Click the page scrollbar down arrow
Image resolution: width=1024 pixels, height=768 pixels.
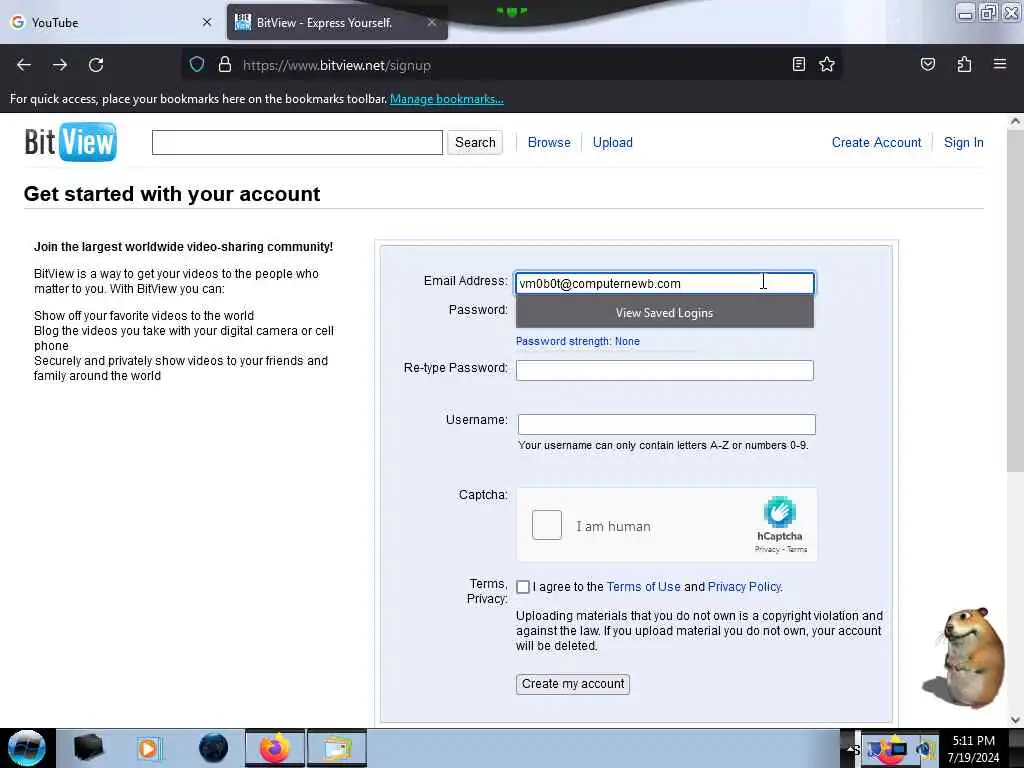point(1015,720)
